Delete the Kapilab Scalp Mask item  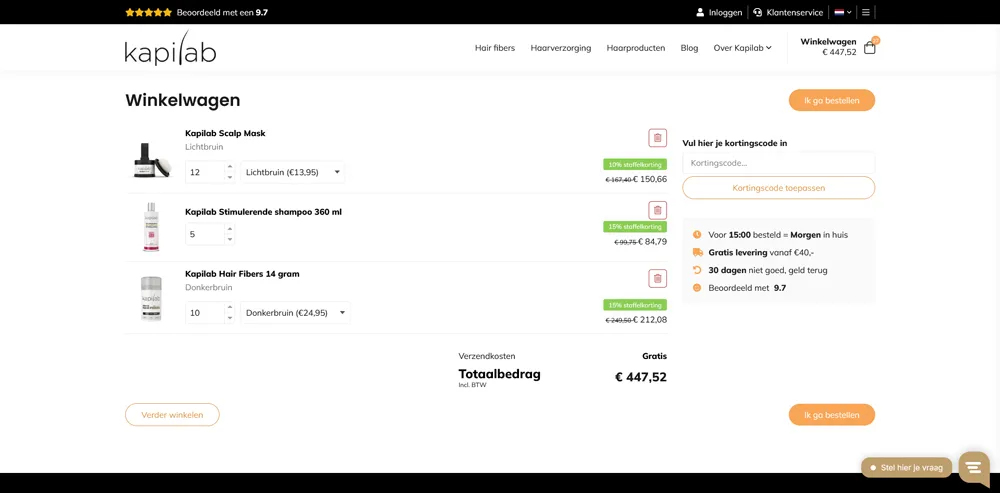tap(658, 138)
